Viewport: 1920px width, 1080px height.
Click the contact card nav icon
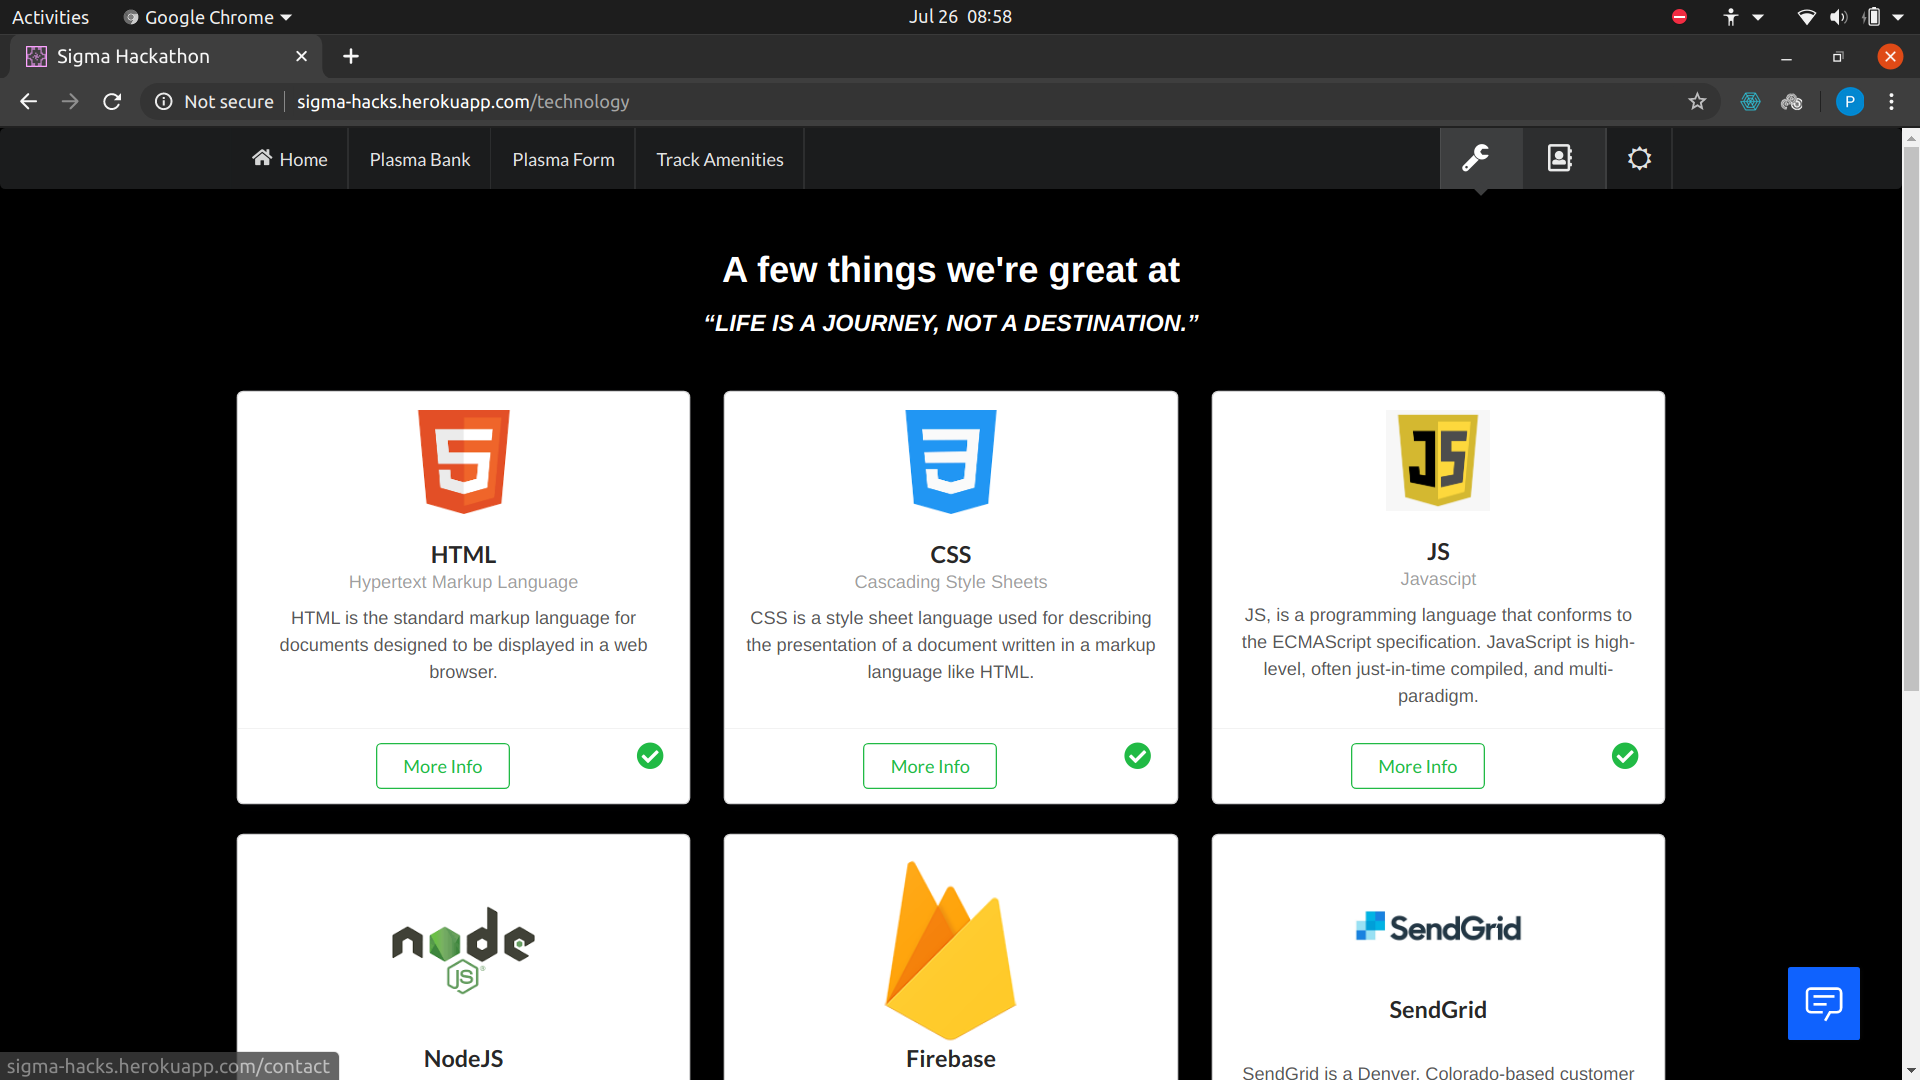(x=1560, y=158)
